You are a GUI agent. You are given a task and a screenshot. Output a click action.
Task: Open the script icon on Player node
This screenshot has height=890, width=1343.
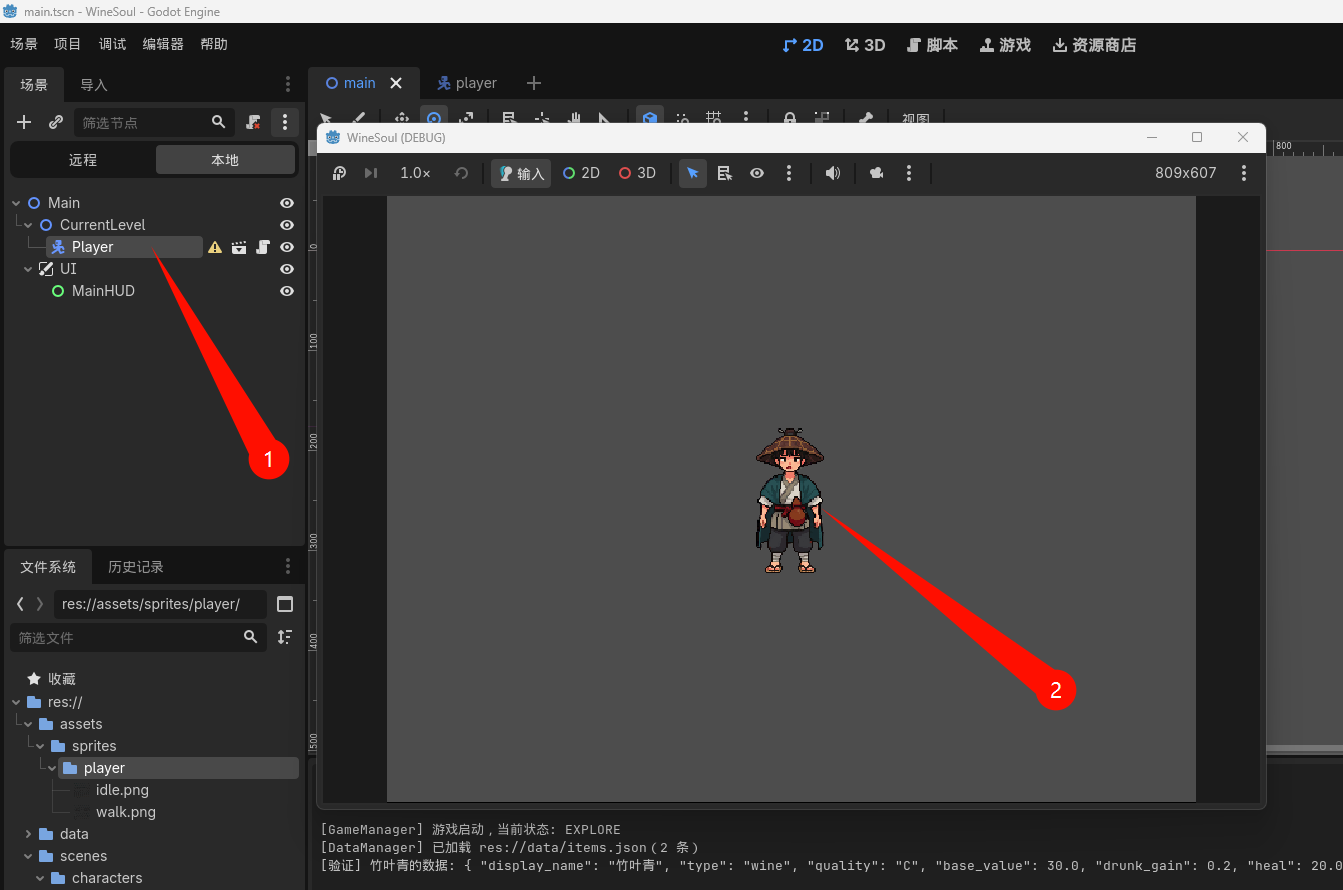[263, 247]
